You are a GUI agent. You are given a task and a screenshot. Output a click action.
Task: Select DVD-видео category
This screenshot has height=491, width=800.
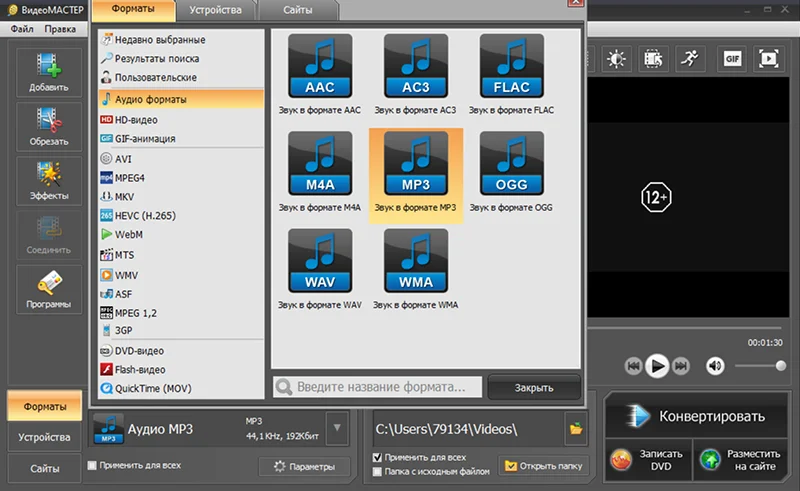click(x=181, y=351)
